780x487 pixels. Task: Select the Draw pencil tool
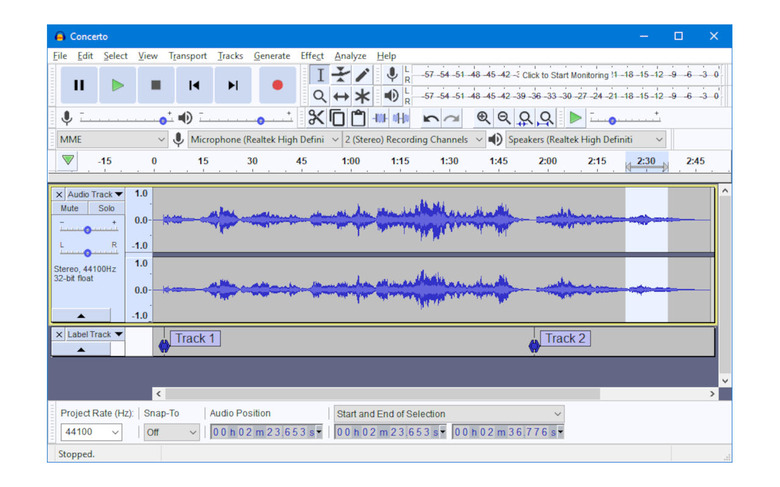click(362, 75)
